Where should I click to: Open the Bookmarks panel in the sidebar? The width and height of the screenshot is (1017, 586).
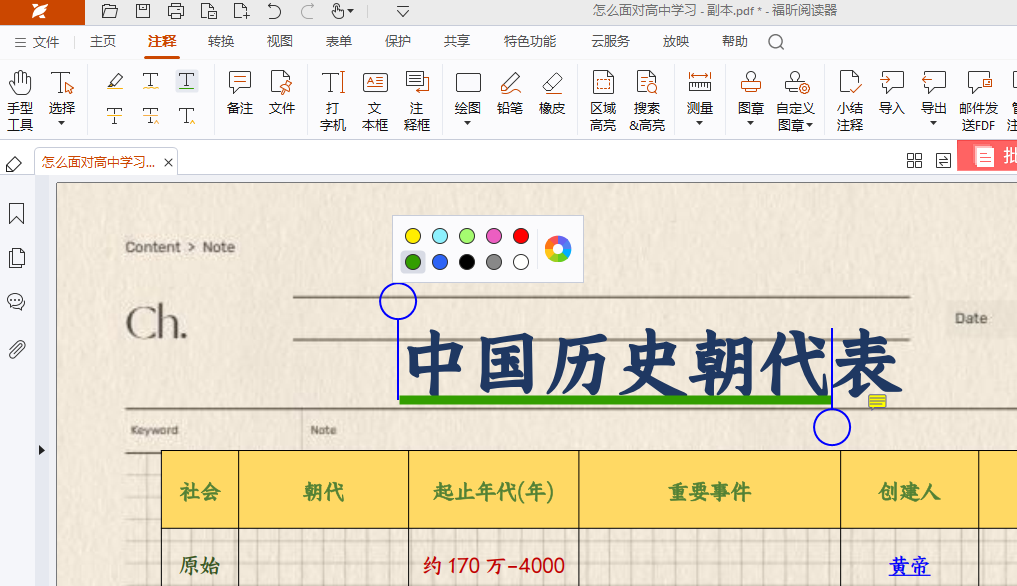tap(16, 214)
